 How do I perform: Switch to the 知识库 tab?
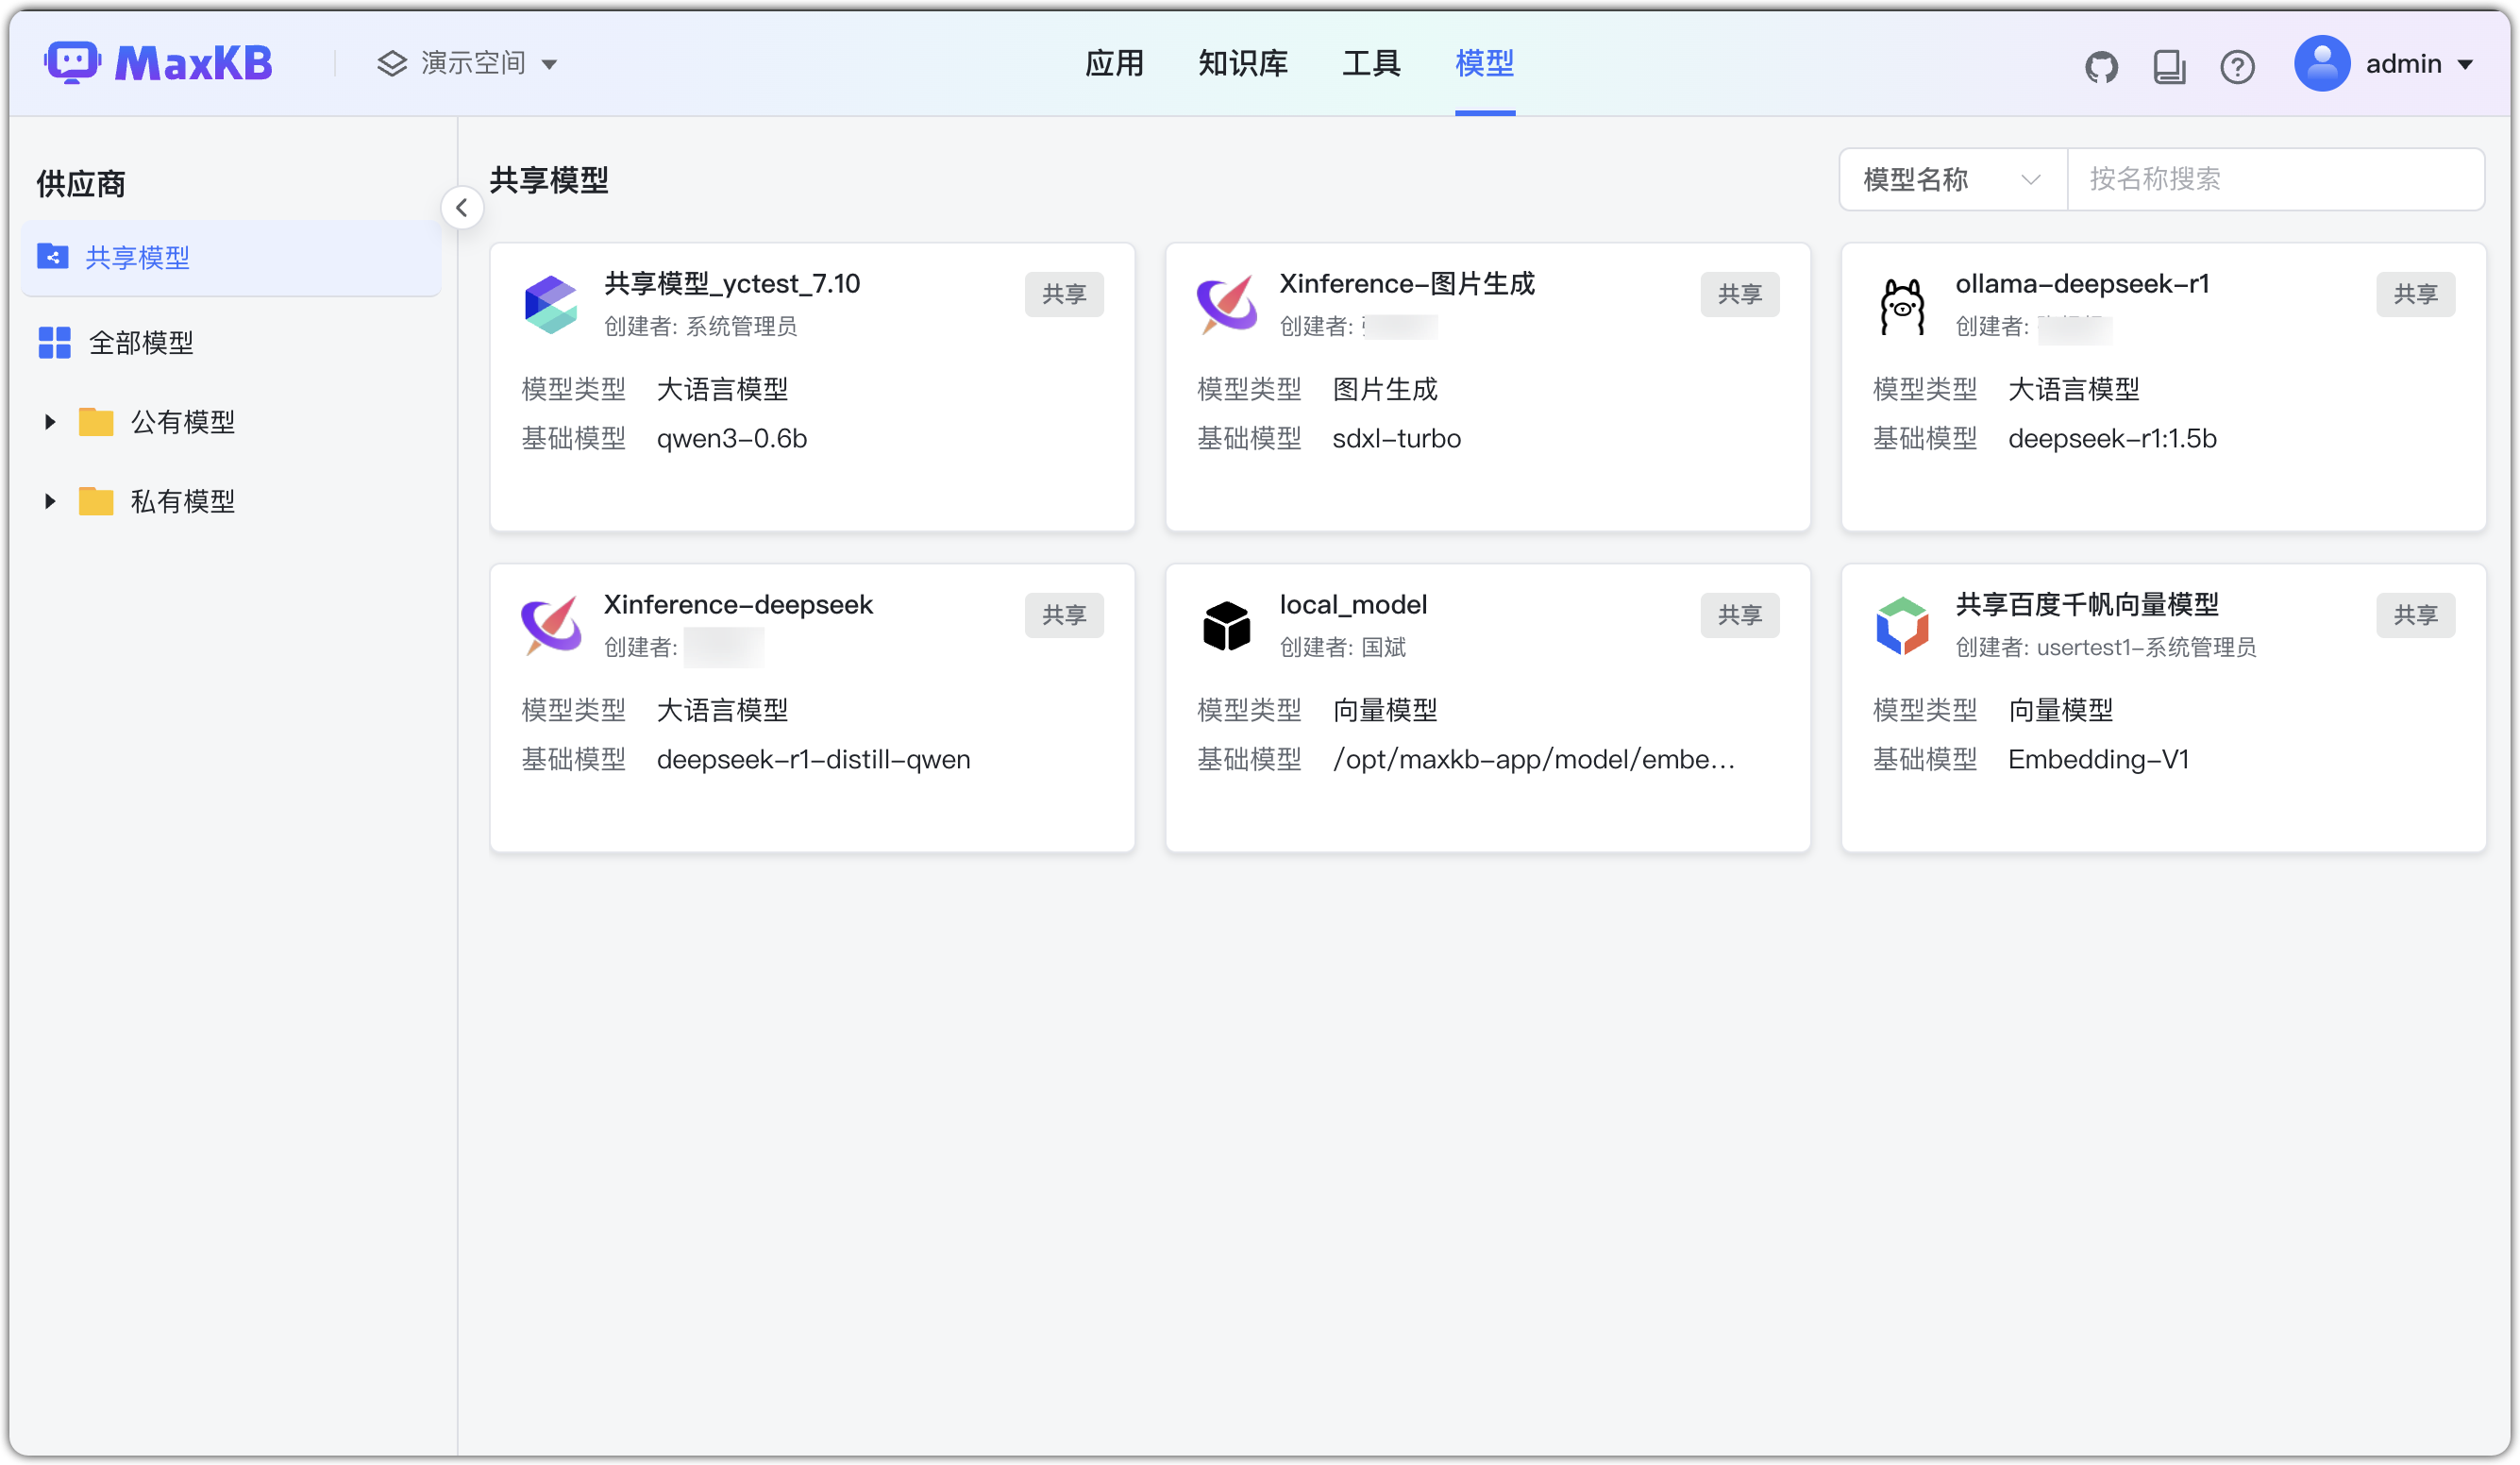(x=1243, y=64)
